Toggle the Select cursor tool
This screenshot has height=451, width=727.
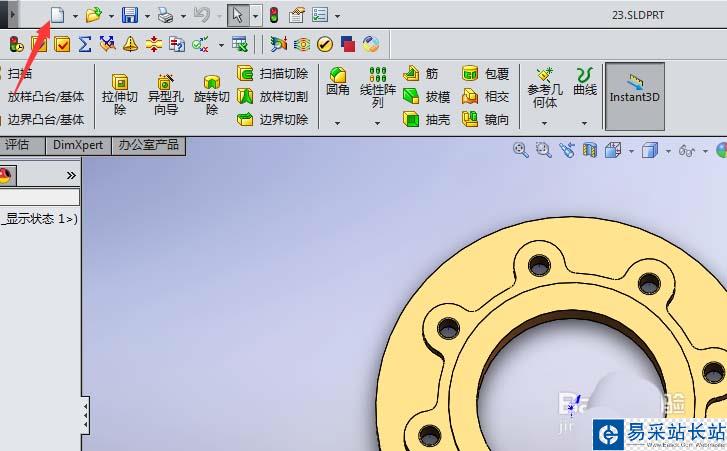pyautogui.click(x=238, y=15)
